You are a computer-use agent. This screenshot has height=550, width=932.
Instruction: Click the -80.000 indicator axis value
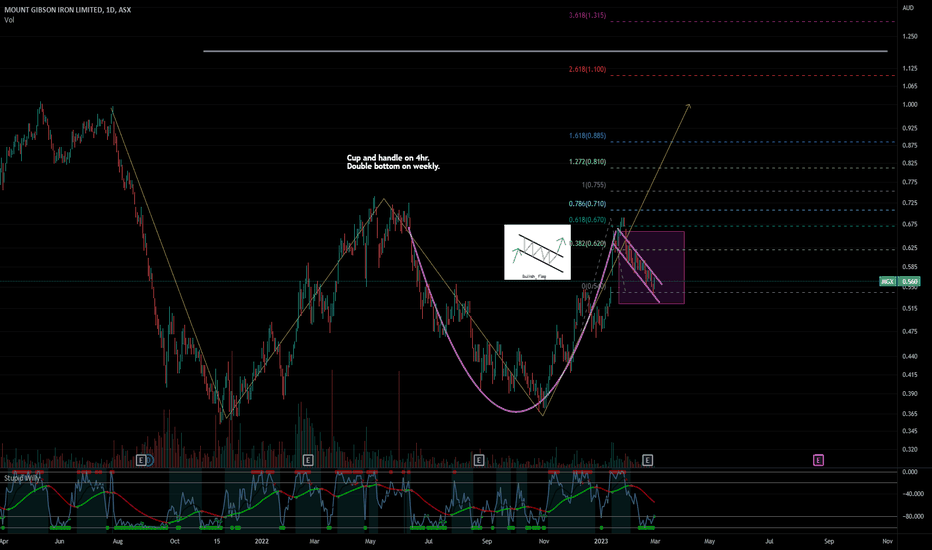[912, 517]
